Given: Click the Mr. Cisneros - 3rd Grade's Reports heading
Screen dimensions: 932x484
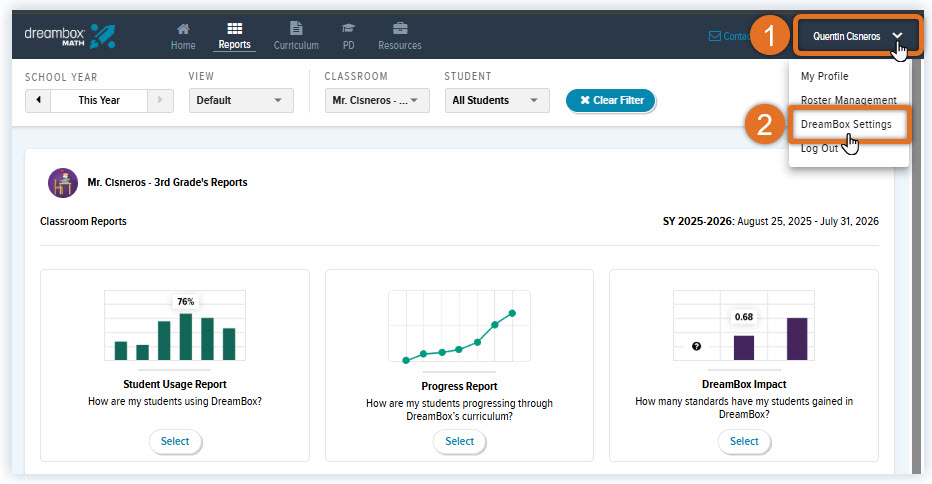Looking at the screenshot, I should [x=167, y=183].
